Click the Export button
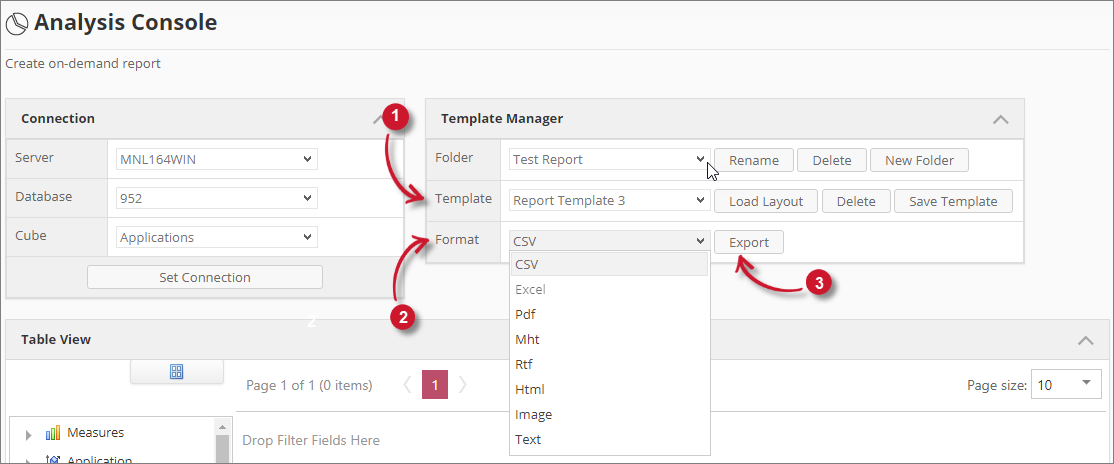Image resolution: width=1114 pixels, height=464 pixels. 749,242
